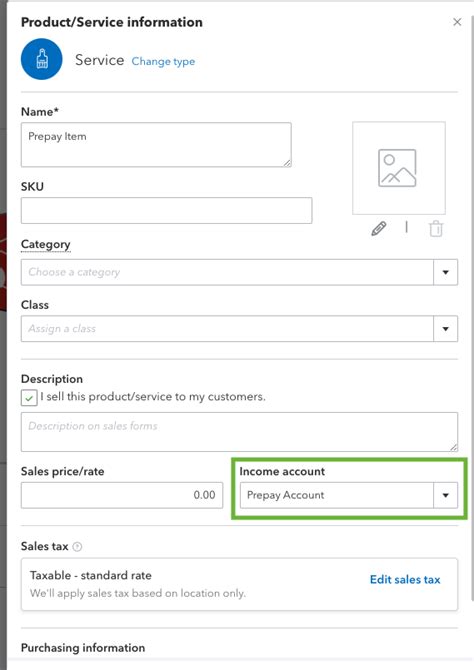Click the Assign a class field

(227, 329)
